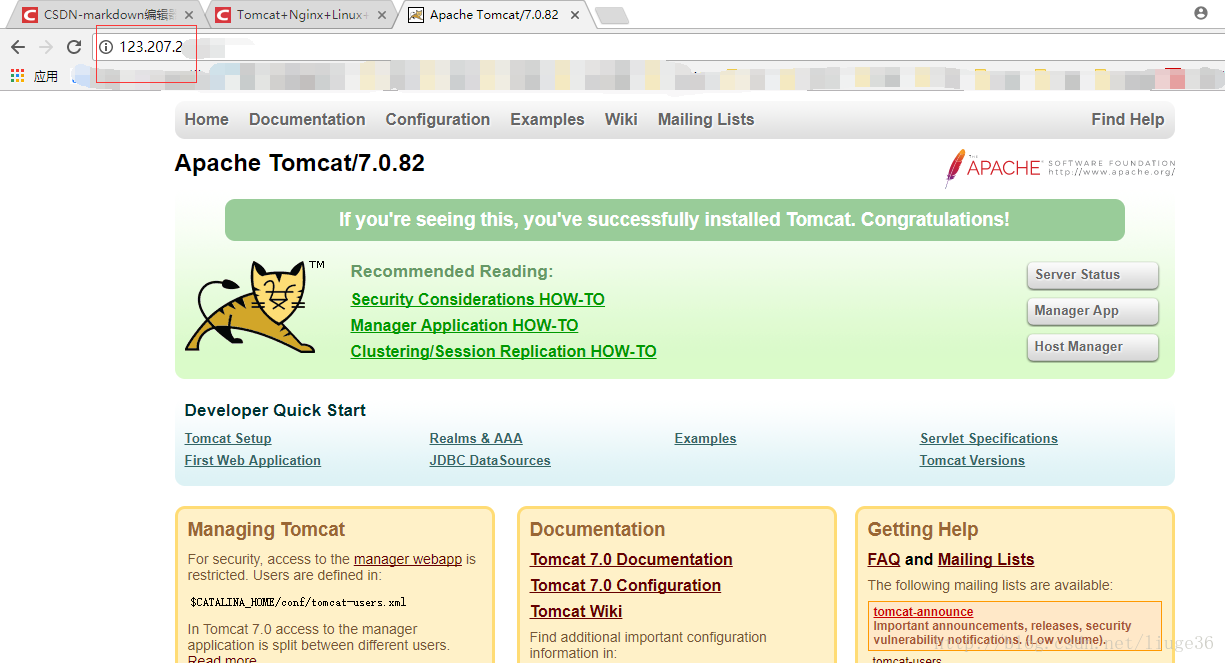Click the Tomcat cat mascot image
1225x663 pixels.
pos(255,306)
